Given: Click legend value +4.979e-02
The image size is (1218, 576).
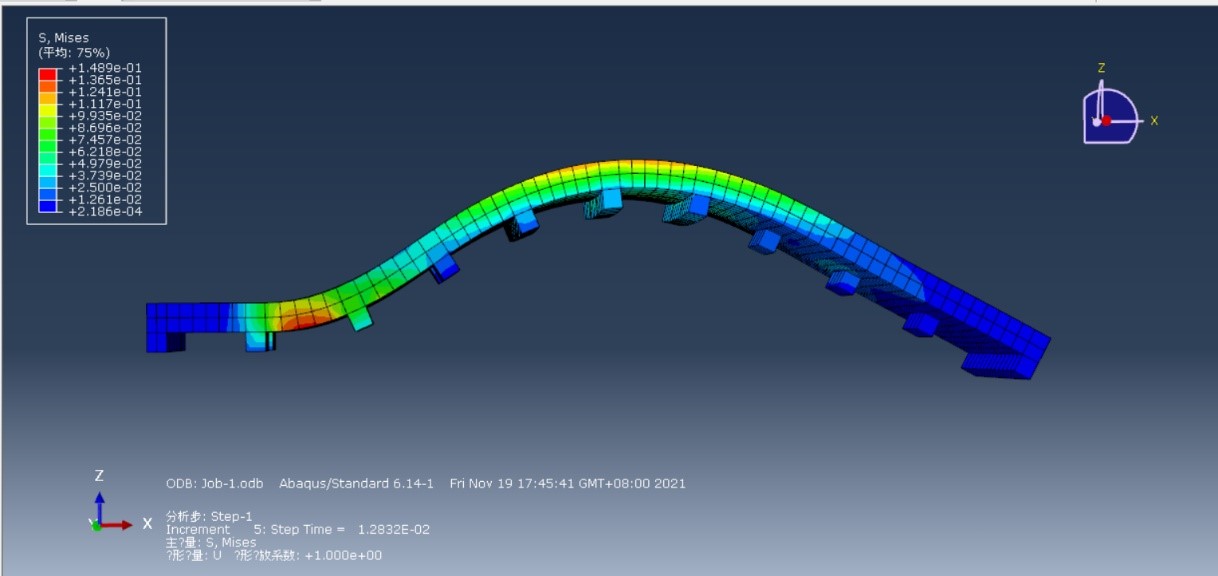Looking at the screenshot, I should [104, 164].
